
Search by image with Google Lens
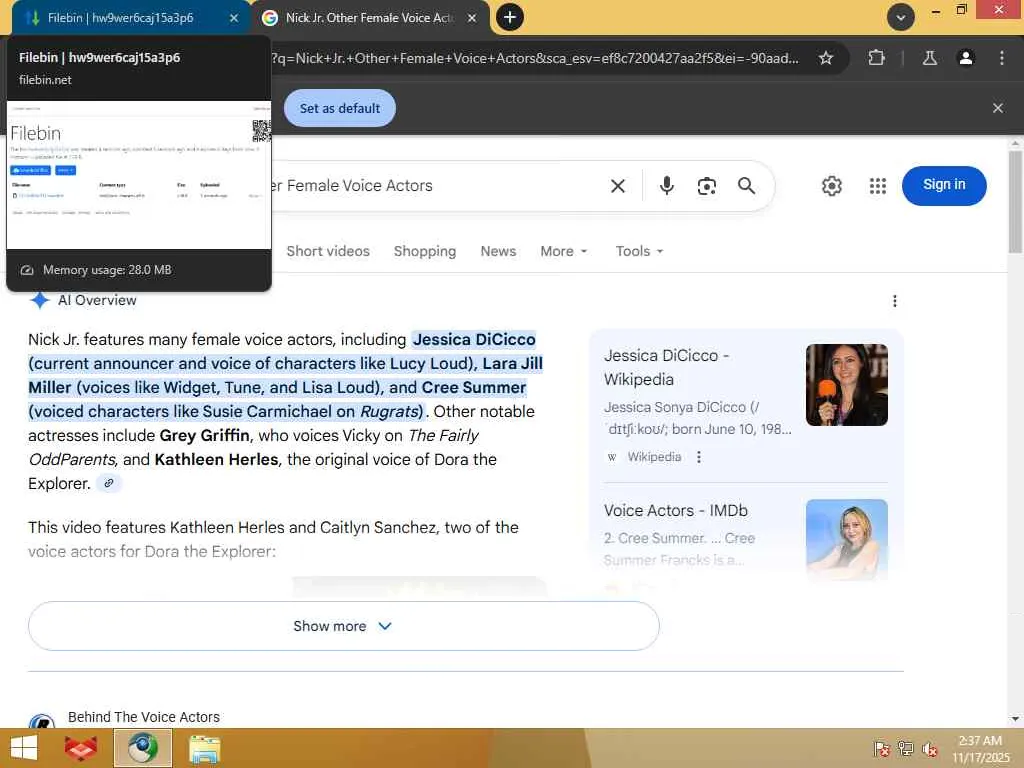[707, 186]
